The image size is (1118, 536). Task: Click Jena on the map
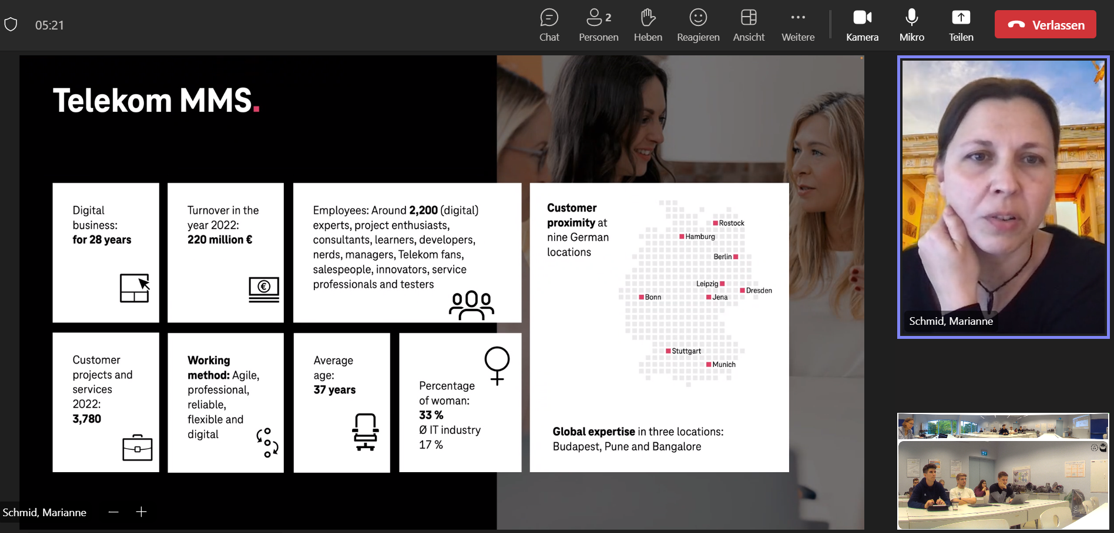pyautogui.click(x=717, y=297)
